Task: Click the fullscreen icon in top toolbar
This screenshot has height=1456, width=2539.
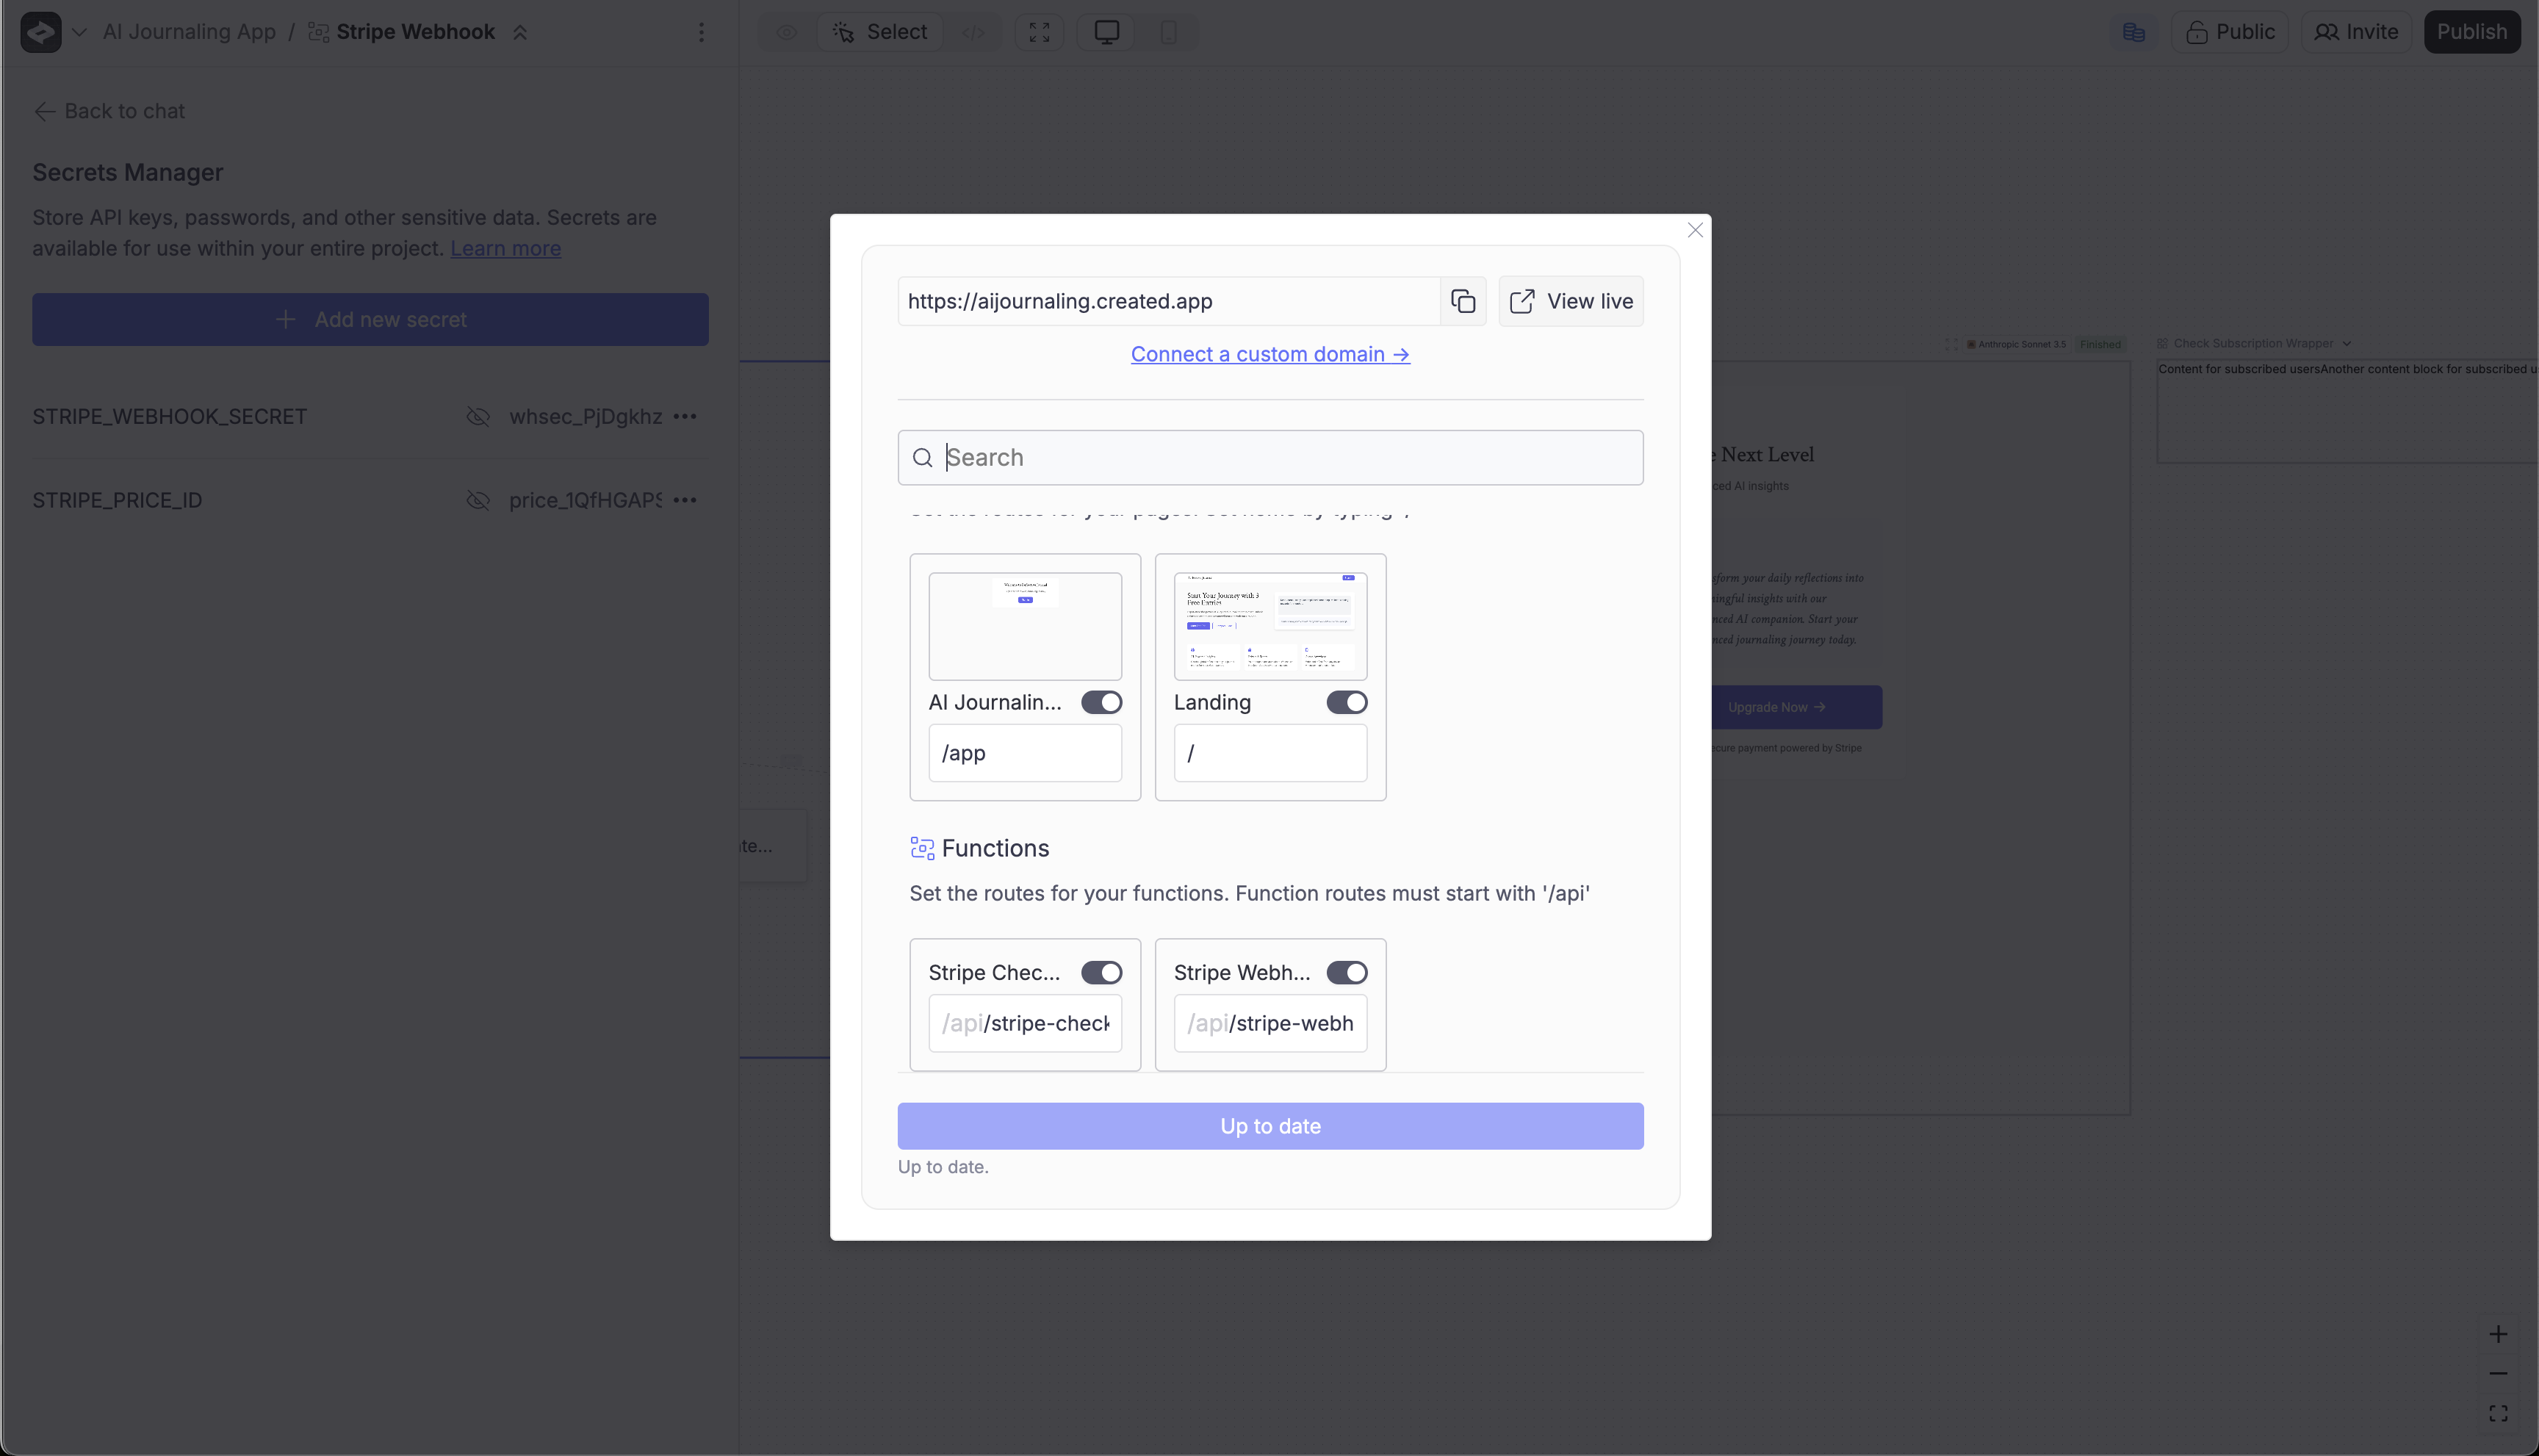Action: (1039, 32)
